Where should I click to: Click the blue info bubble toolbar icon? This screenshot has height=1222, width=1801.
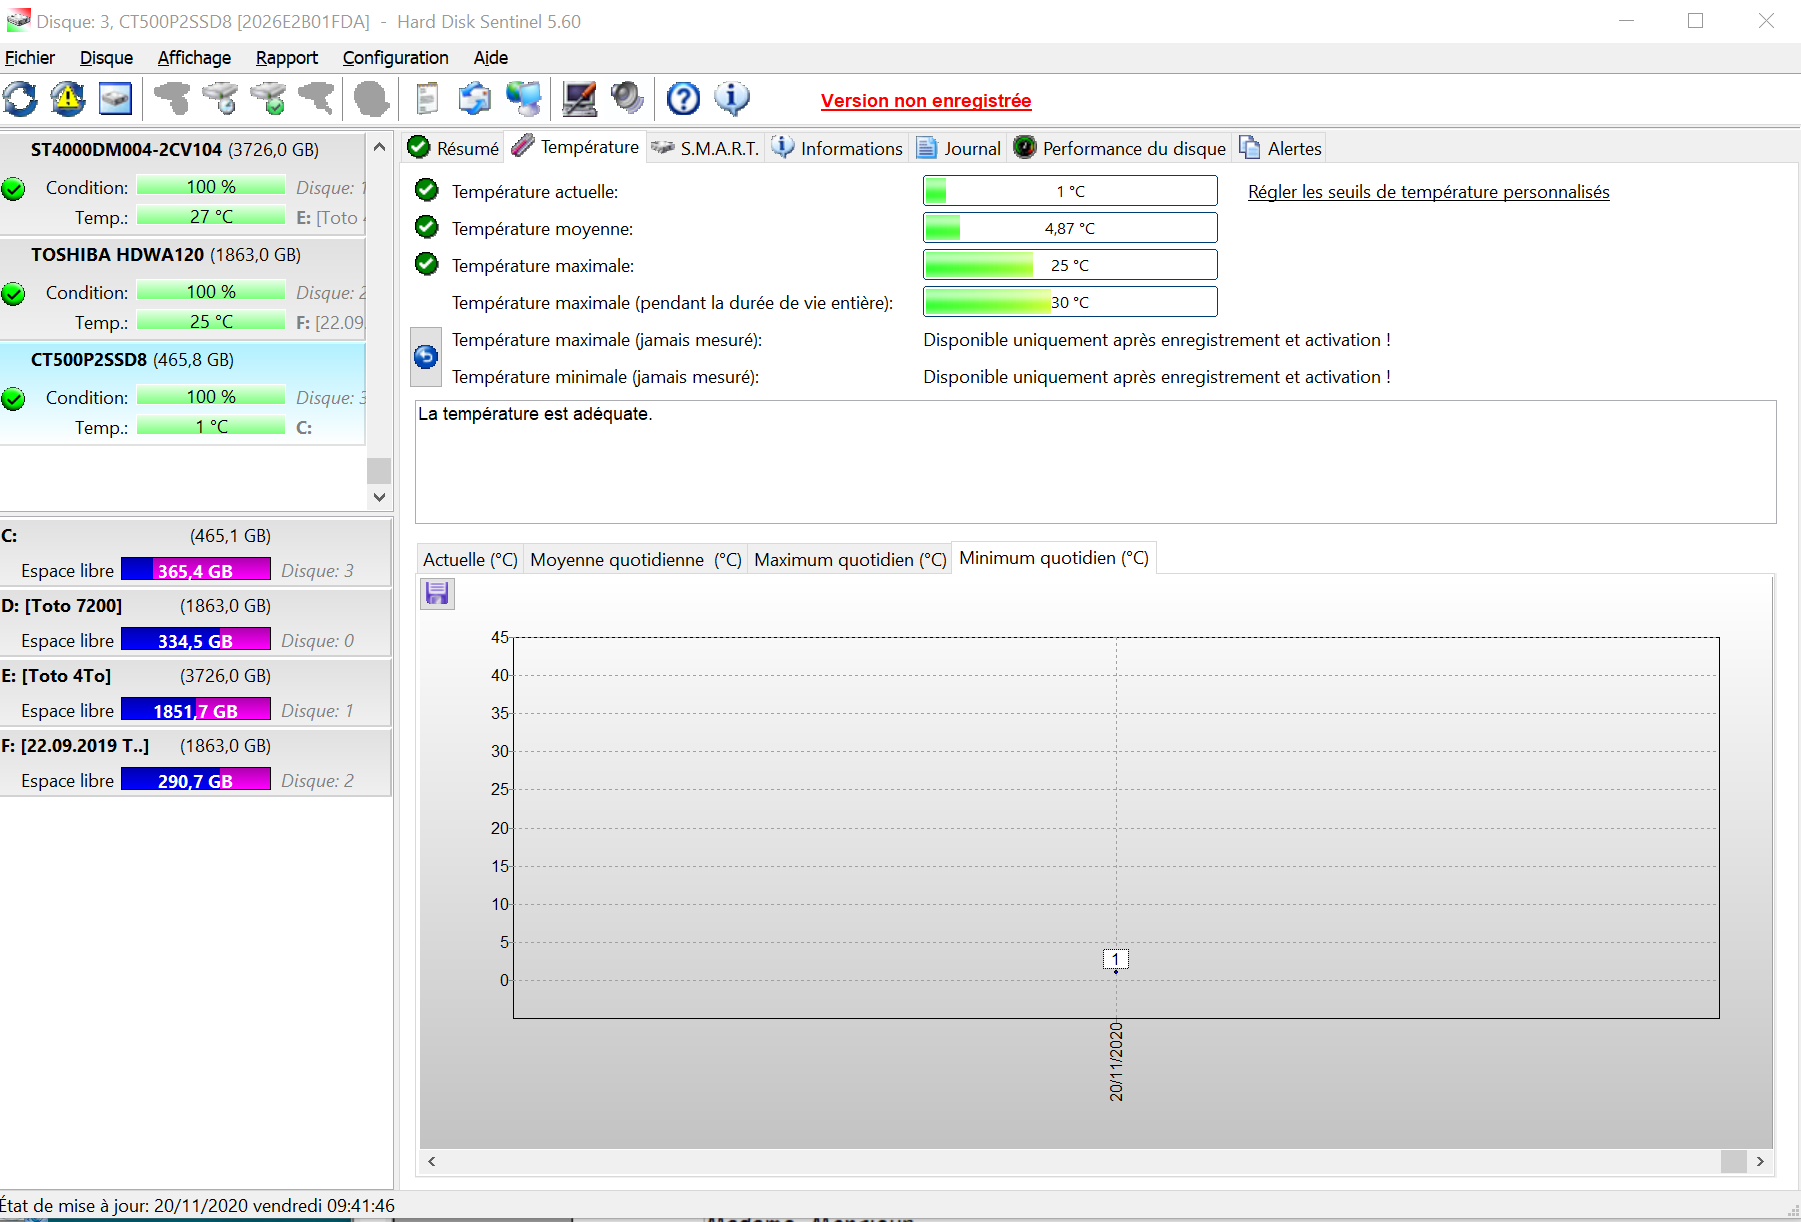pos(731,99)
